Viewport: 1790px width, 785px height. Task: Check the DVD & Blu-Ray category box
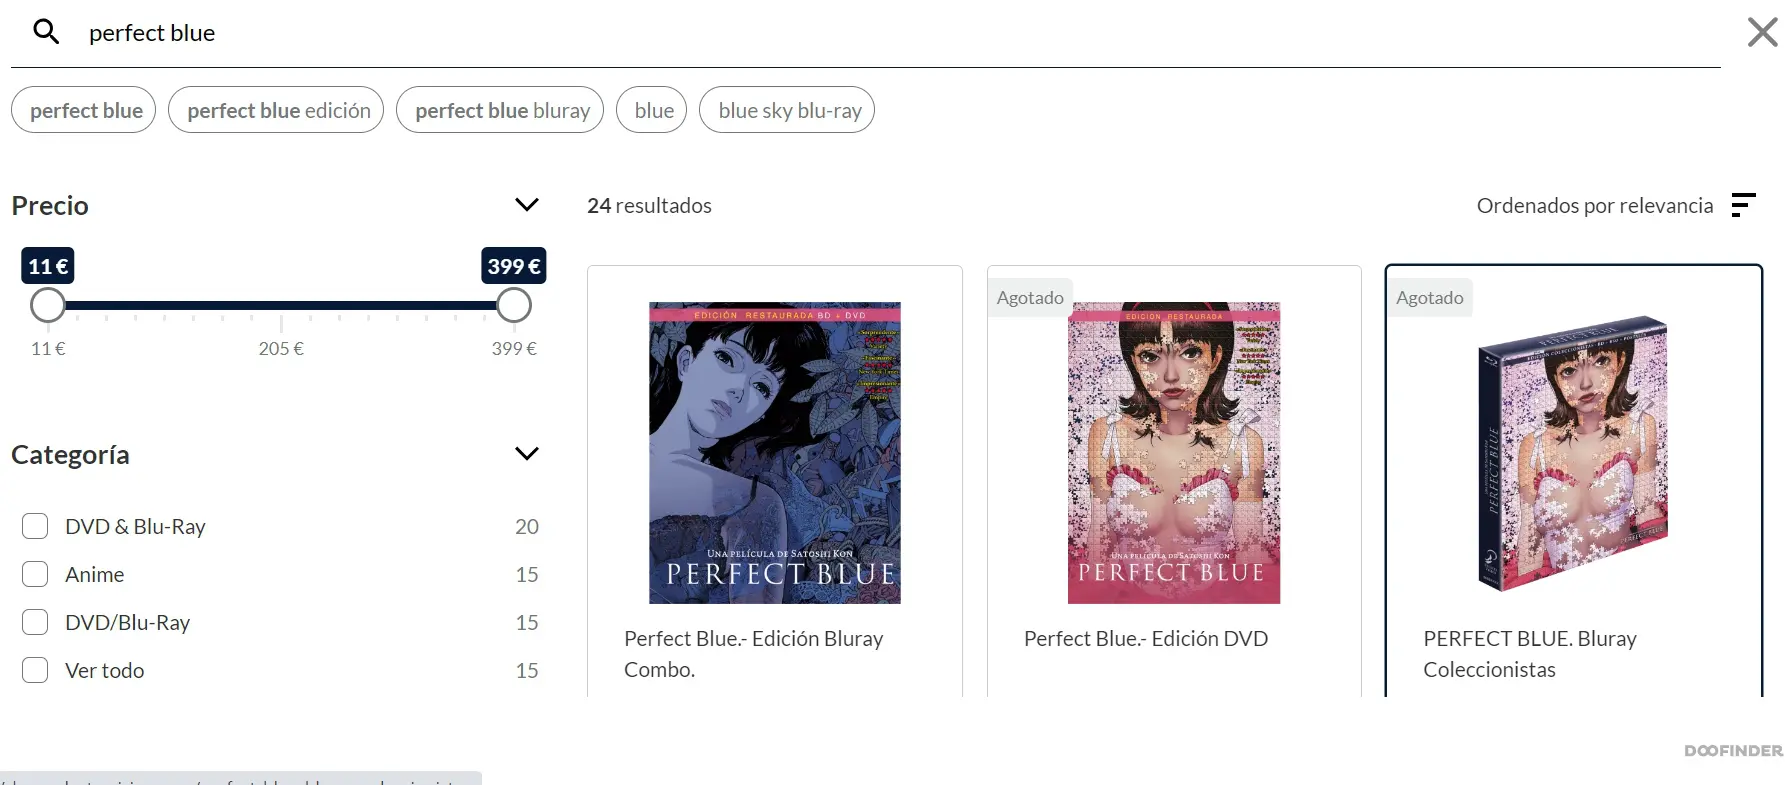35,526
